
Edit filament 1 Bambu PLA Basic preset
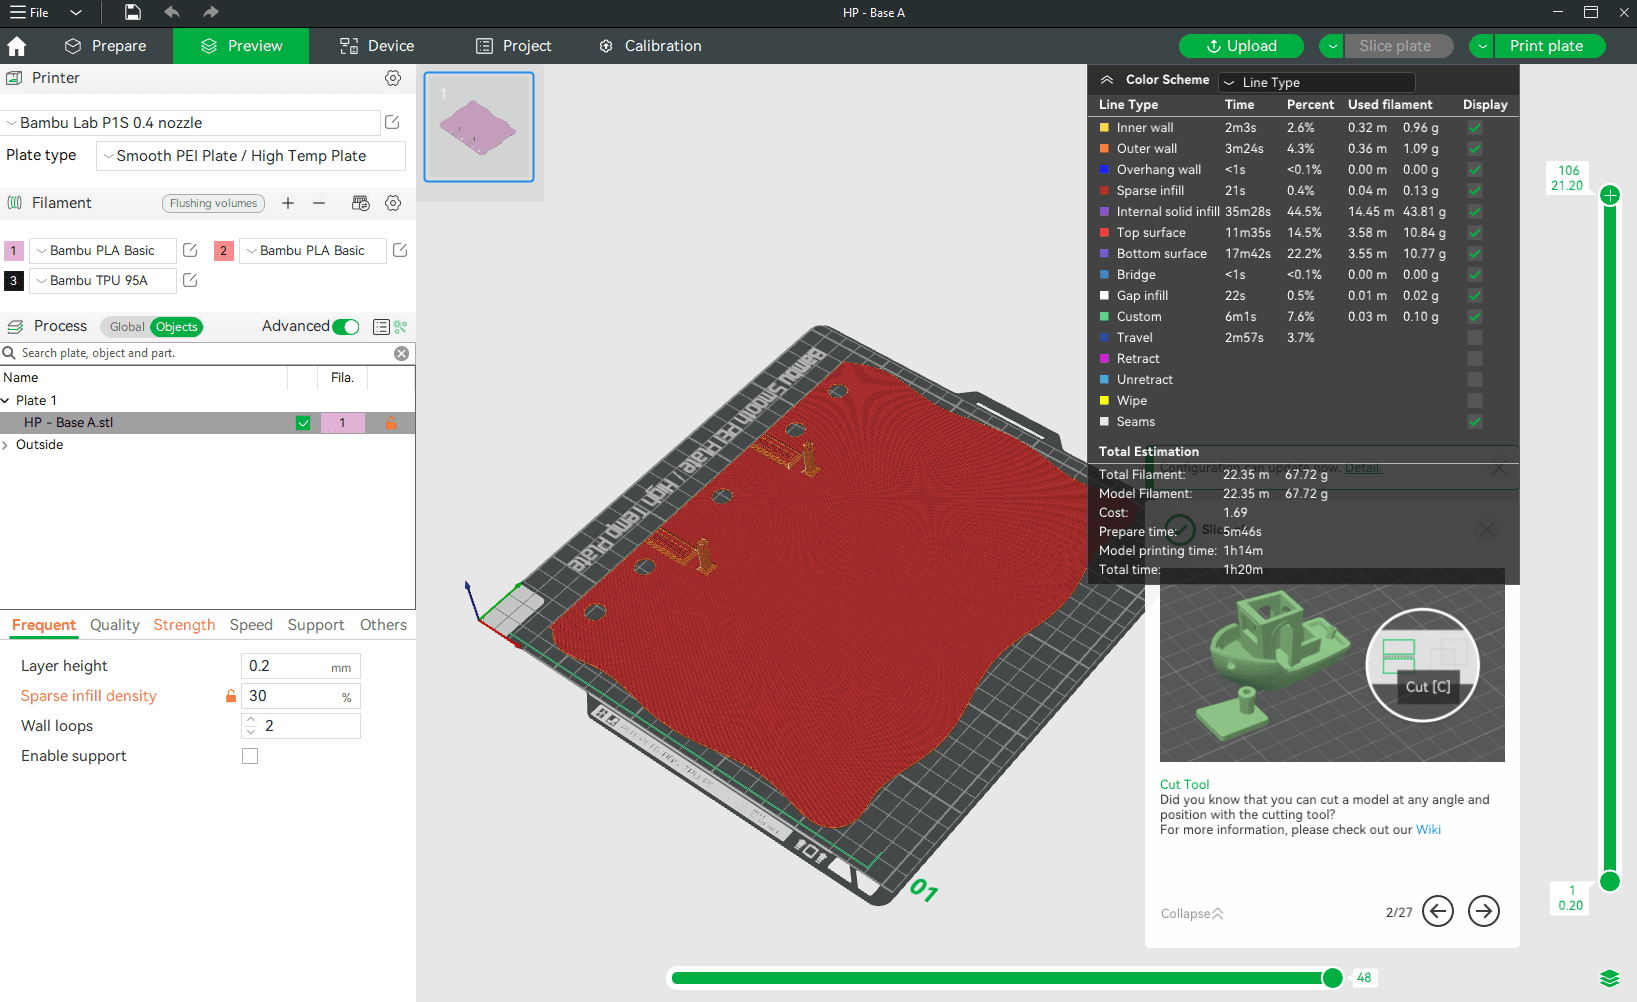pos(190,250)
